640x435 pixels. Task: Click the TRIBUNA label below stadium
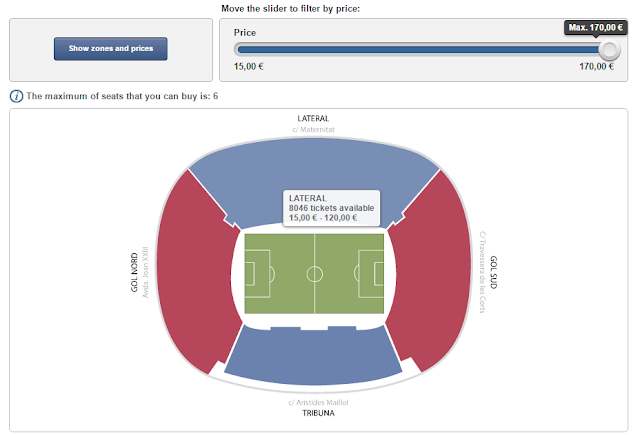(318, 413)
